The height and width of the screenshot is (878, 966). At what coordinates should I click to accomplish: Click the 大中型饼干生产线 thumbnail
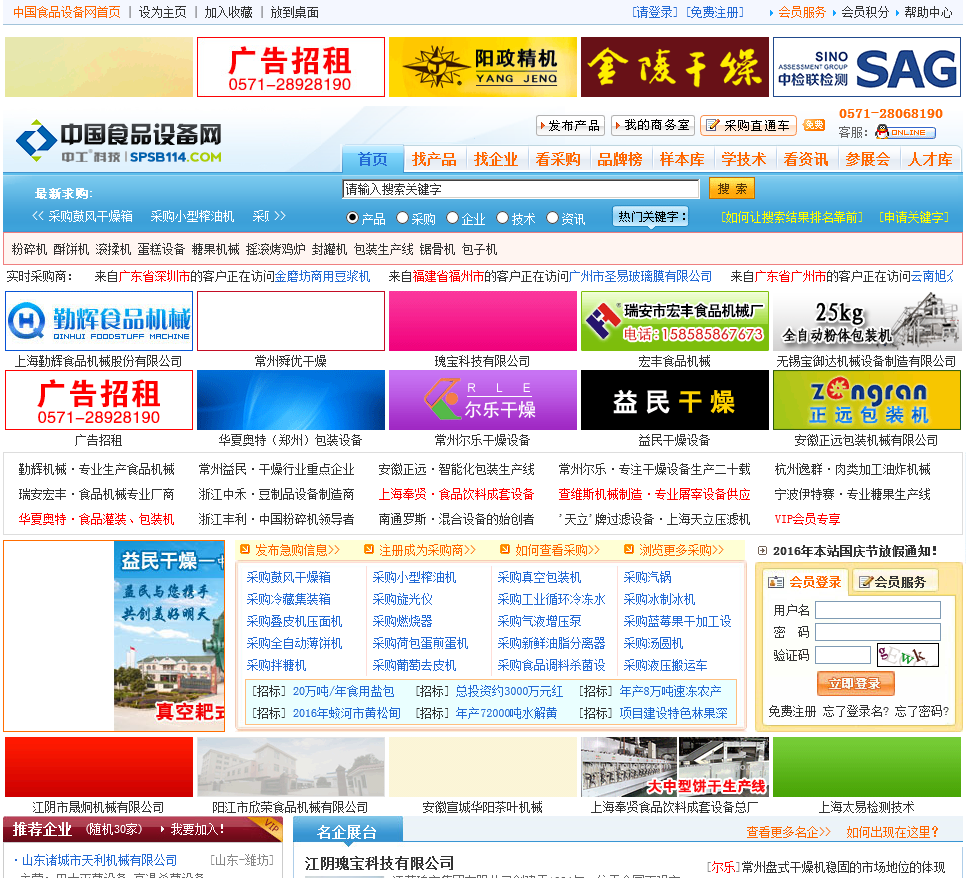coord(675,767)
